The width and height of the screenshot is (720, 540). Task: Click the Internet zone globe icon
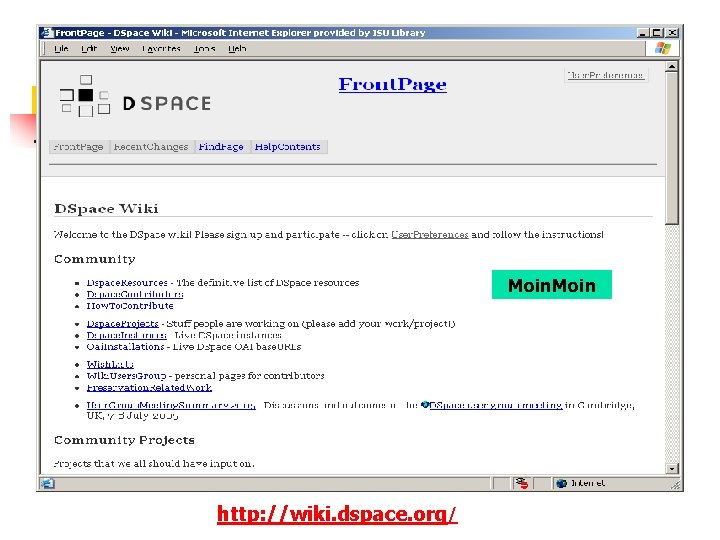(x=561, y=483)
